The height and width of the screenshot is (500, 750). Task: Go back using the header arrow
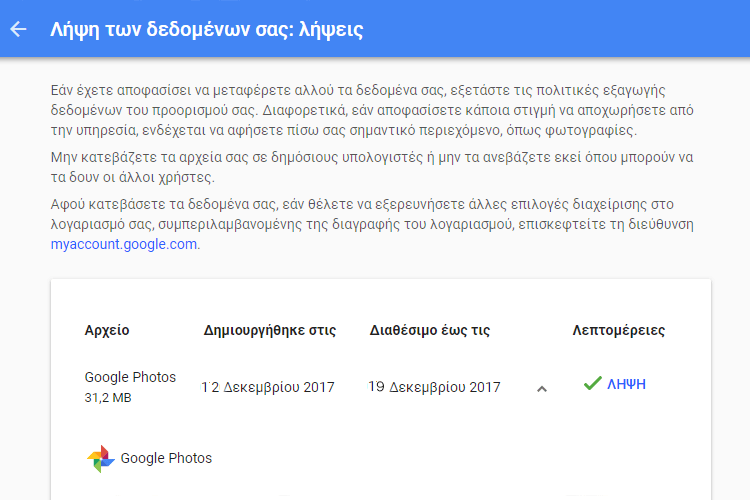click(18, 29)
